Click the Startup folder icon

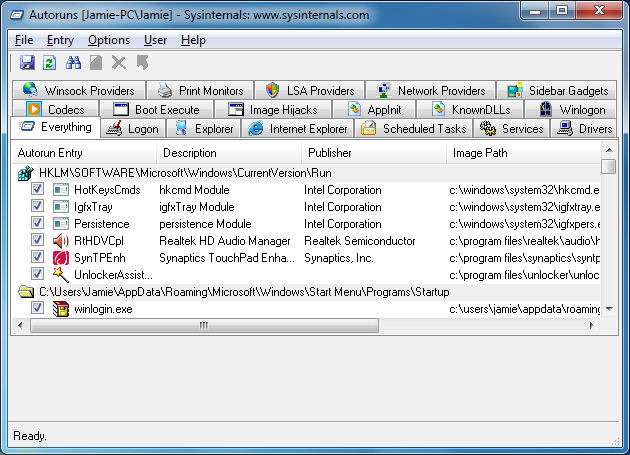26,292
